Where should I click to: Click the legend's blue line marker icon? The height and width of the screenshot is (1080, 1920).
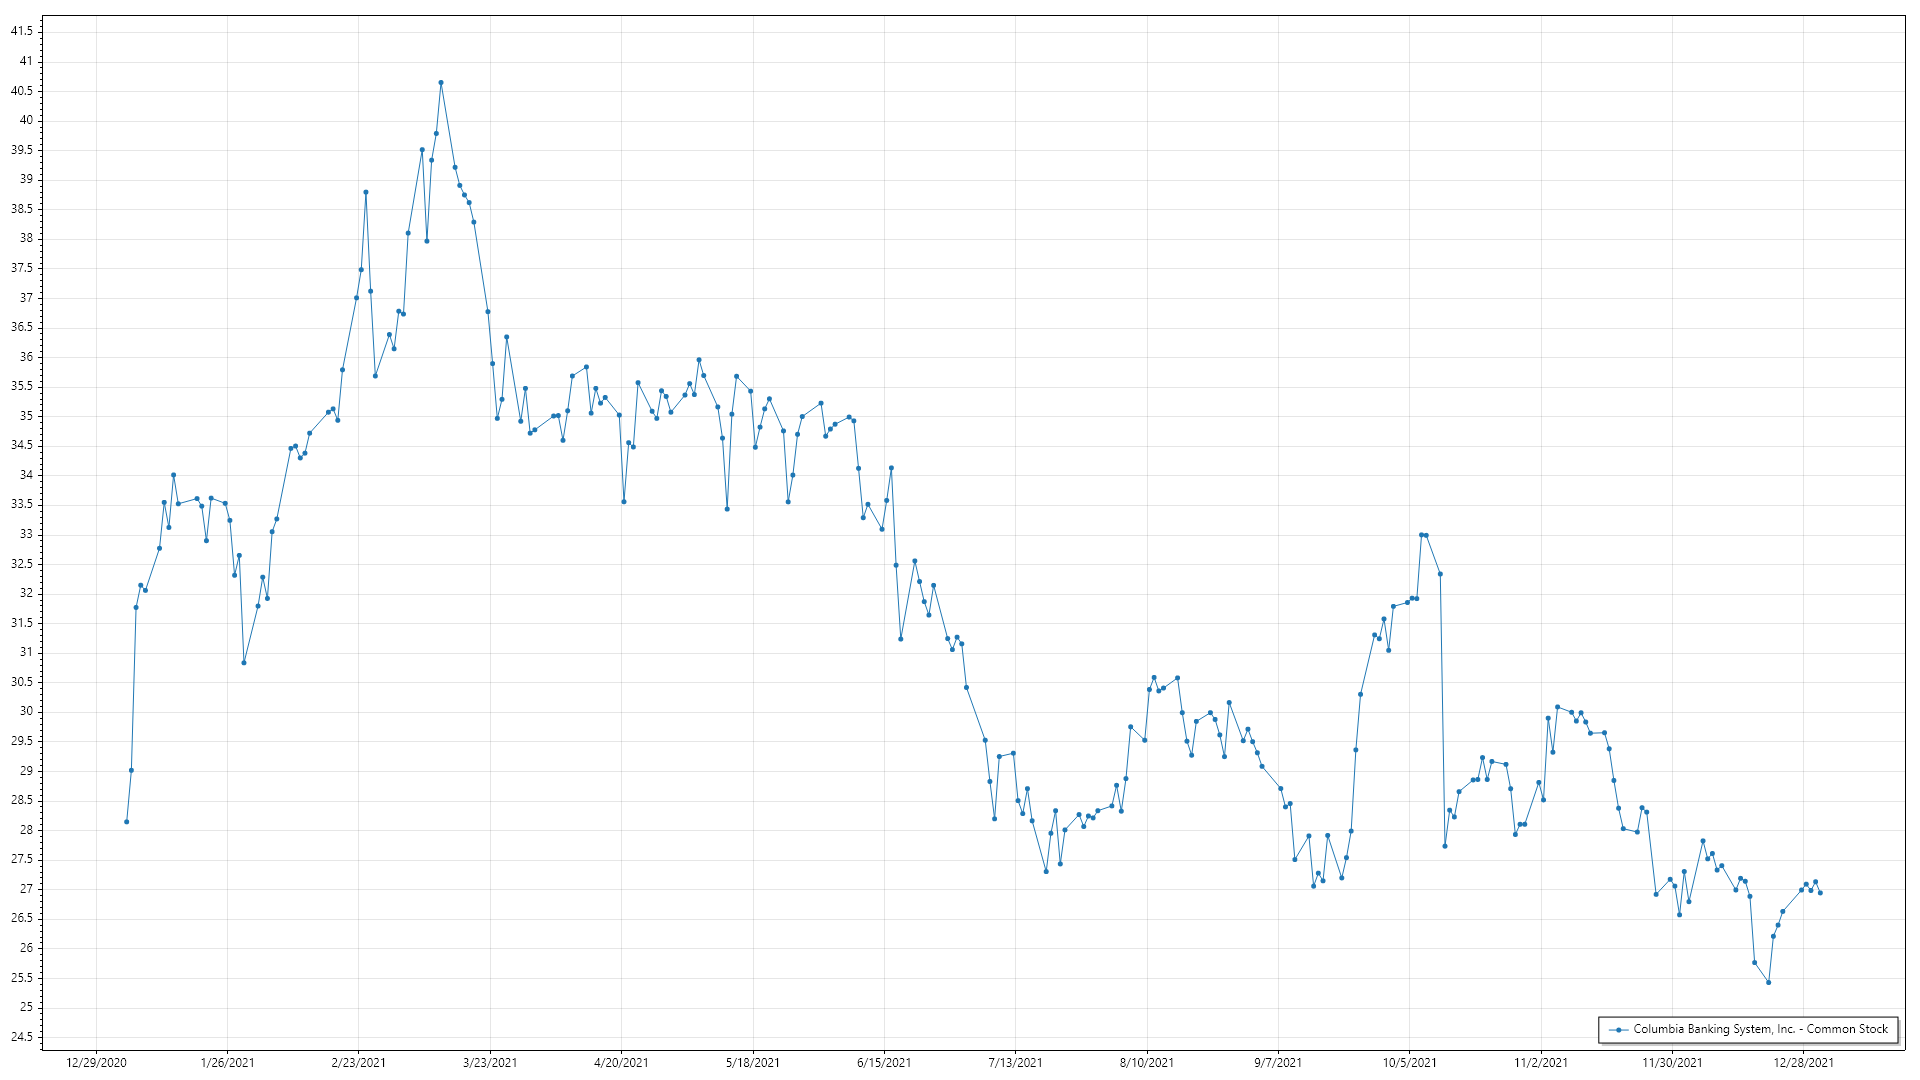pyautogui.click(x=1618, y=1029)
